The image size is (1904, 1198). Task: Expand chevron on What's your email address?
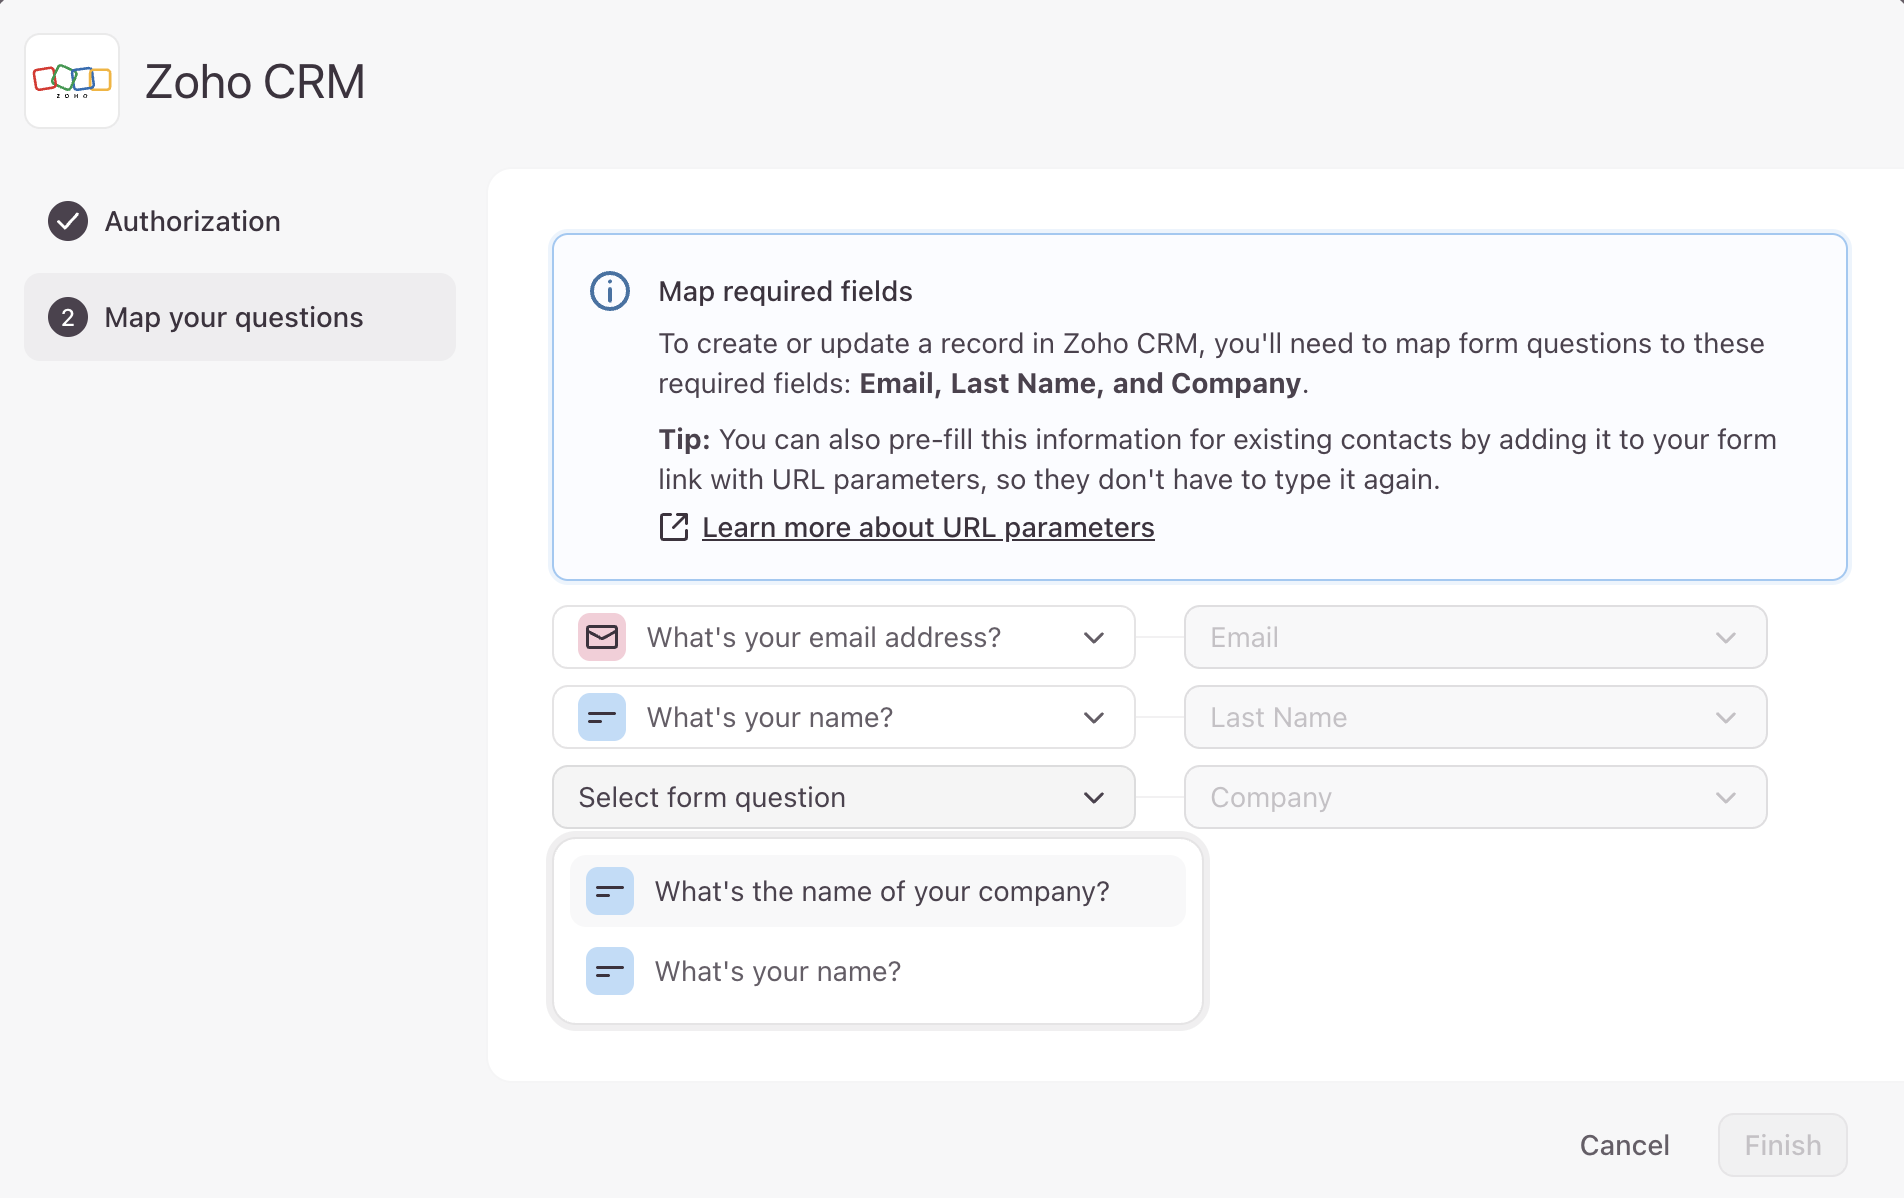pyautogui.click(x=1094, y=637)
